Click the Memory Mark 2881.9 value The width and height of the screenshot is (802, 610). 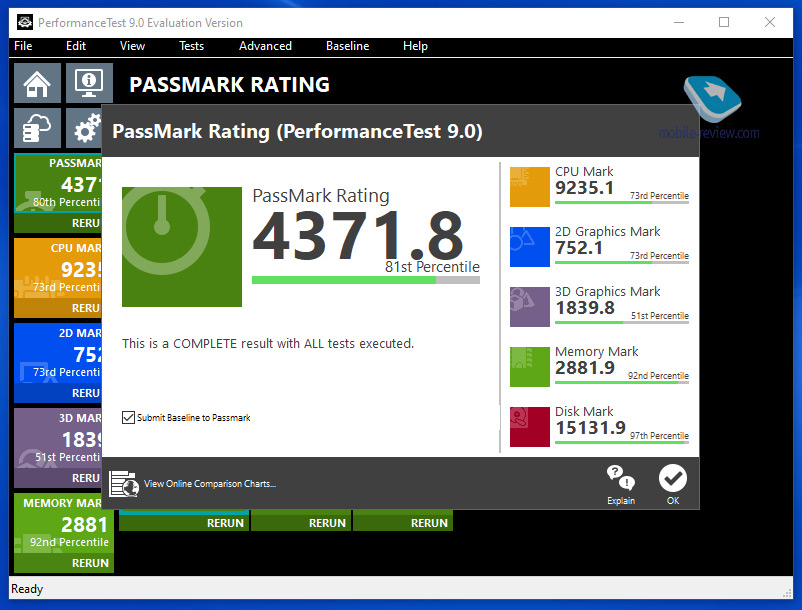tap(585, 368)
